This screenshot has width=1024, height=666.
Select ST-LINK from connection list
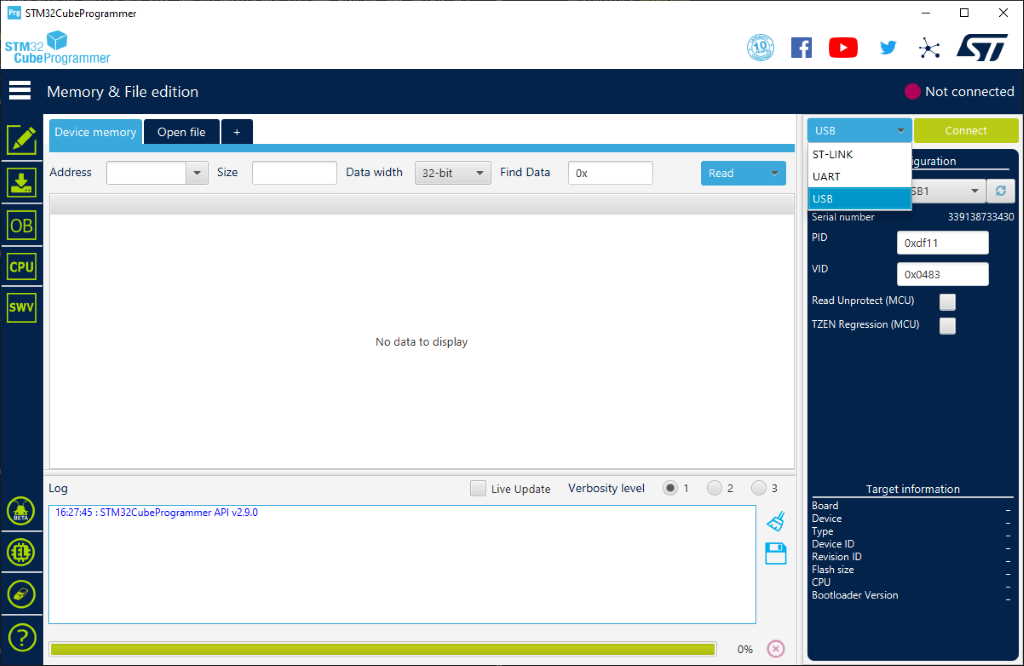pos(859,154)
